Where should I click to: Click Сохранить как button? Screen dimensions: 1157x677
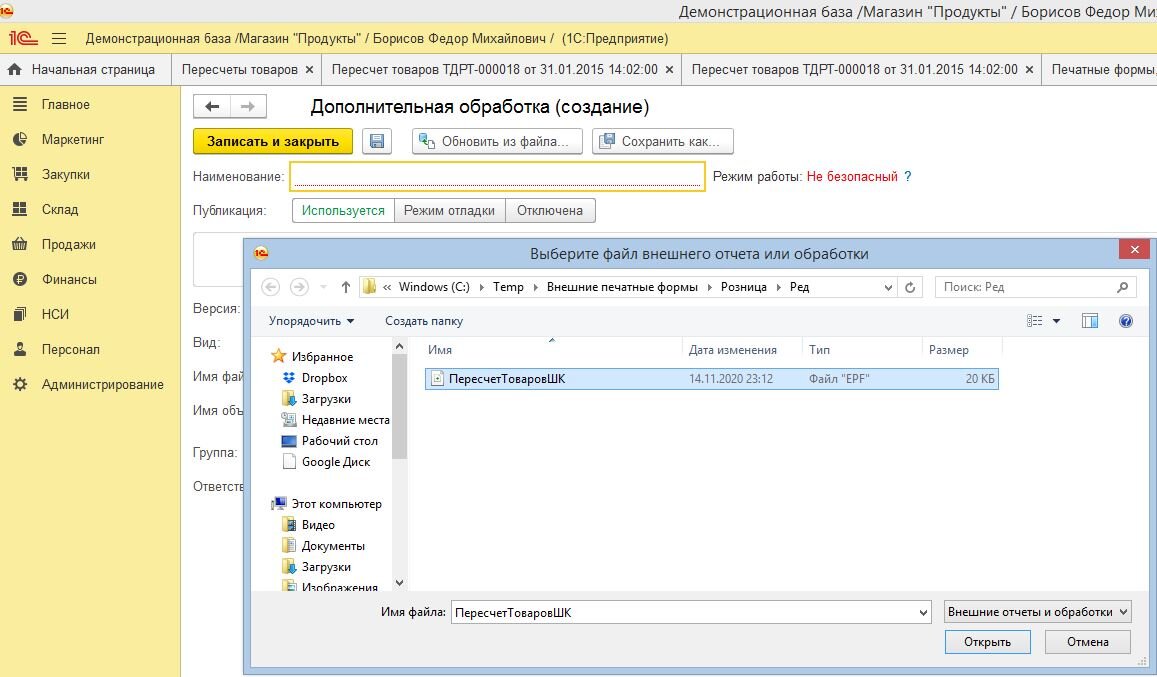point(663,141)
